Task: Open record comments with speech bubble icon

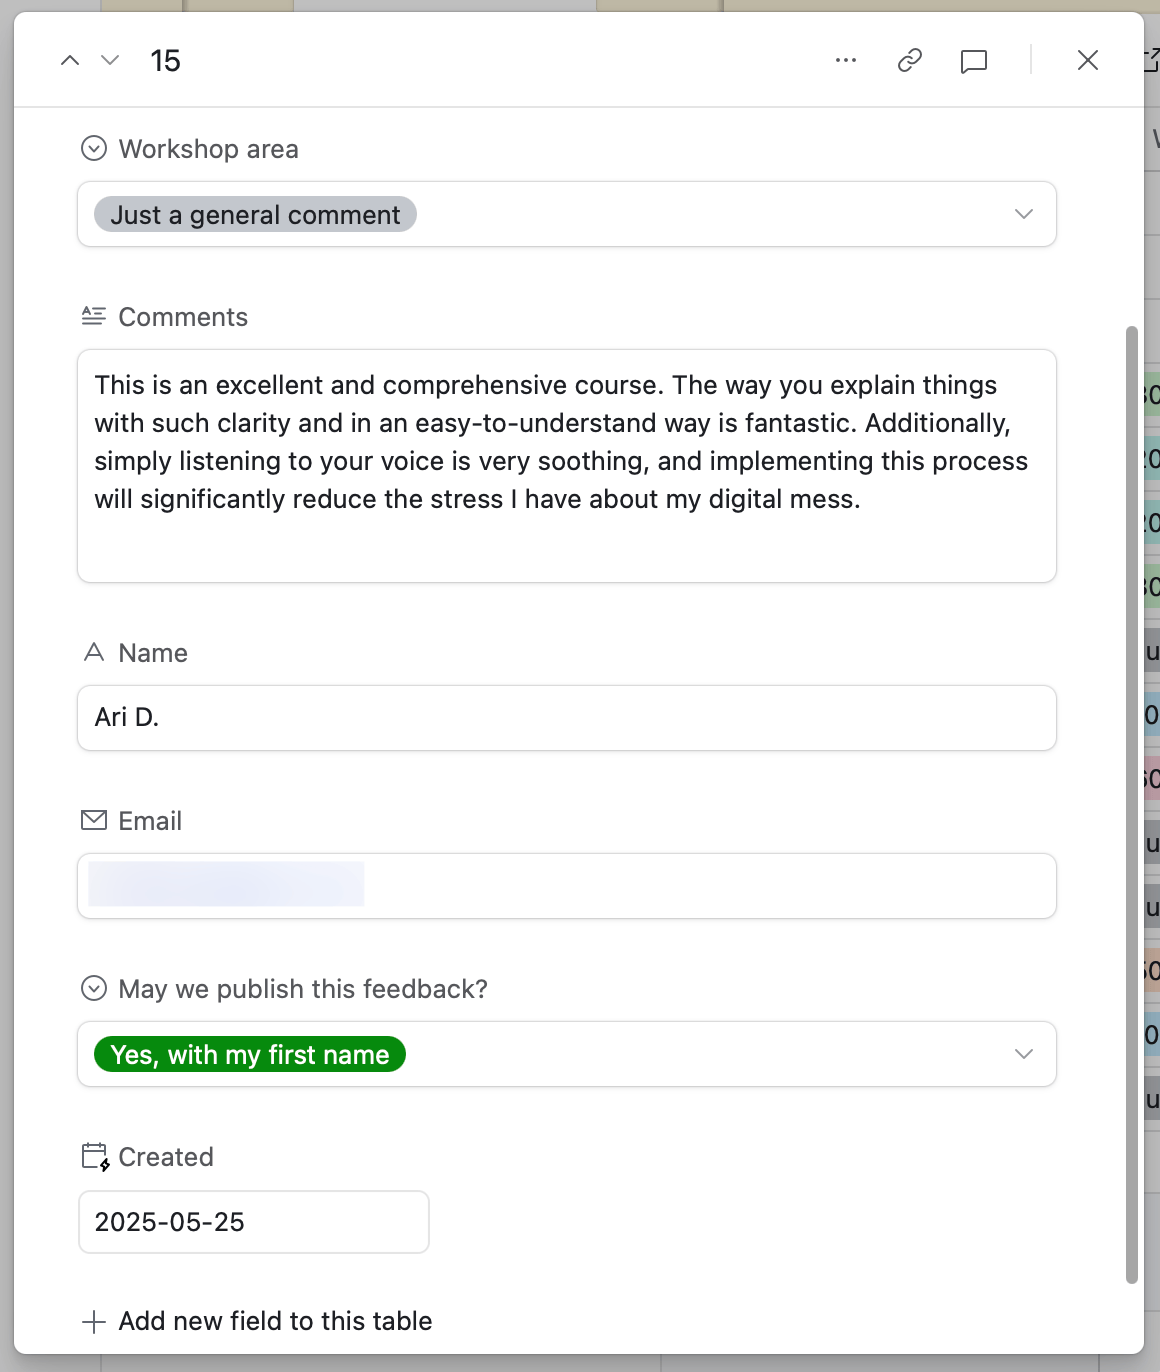Action: [x=973, y=62]
